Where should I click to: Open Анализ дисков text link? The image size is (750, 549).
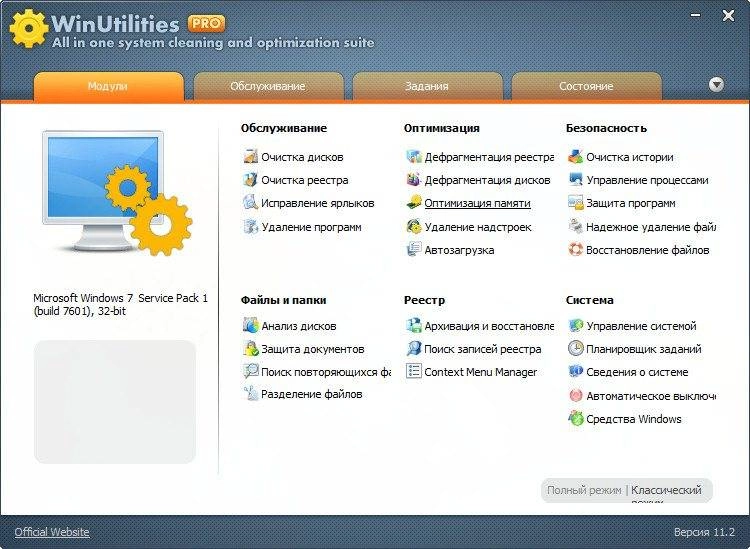point(299,326)
